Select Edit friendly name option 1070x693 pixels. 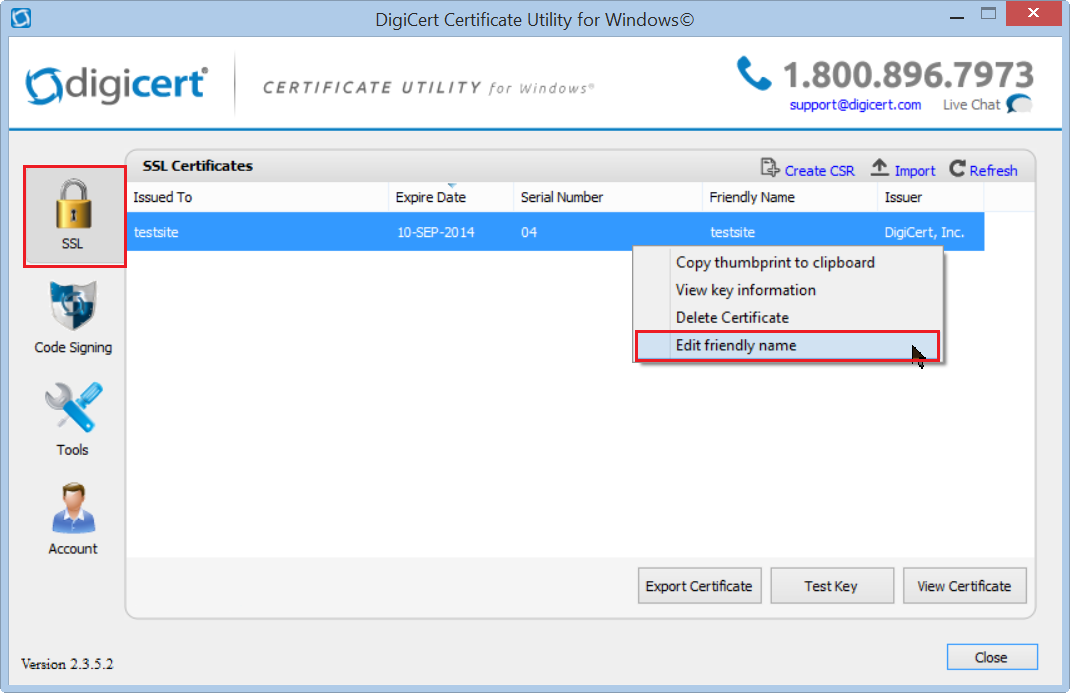(736, 345)
